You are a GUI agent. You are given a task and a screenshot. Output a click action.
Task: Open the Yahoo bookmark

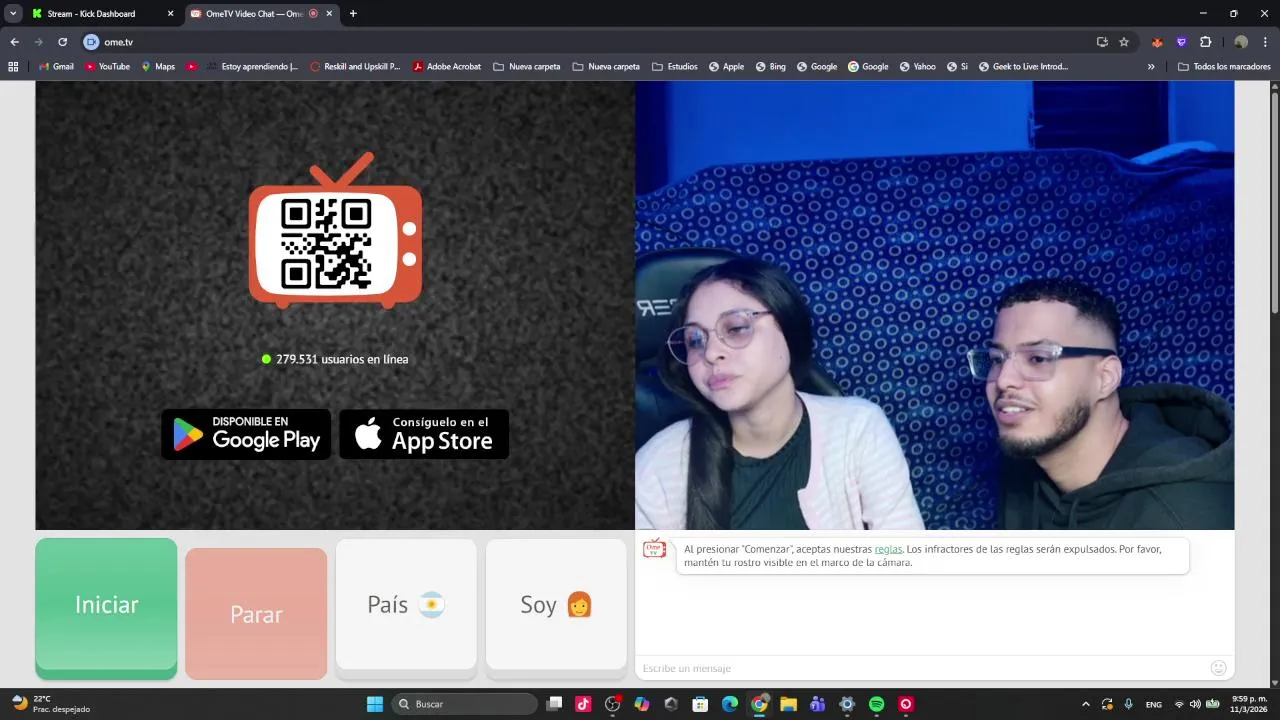(x=917, y=67)
